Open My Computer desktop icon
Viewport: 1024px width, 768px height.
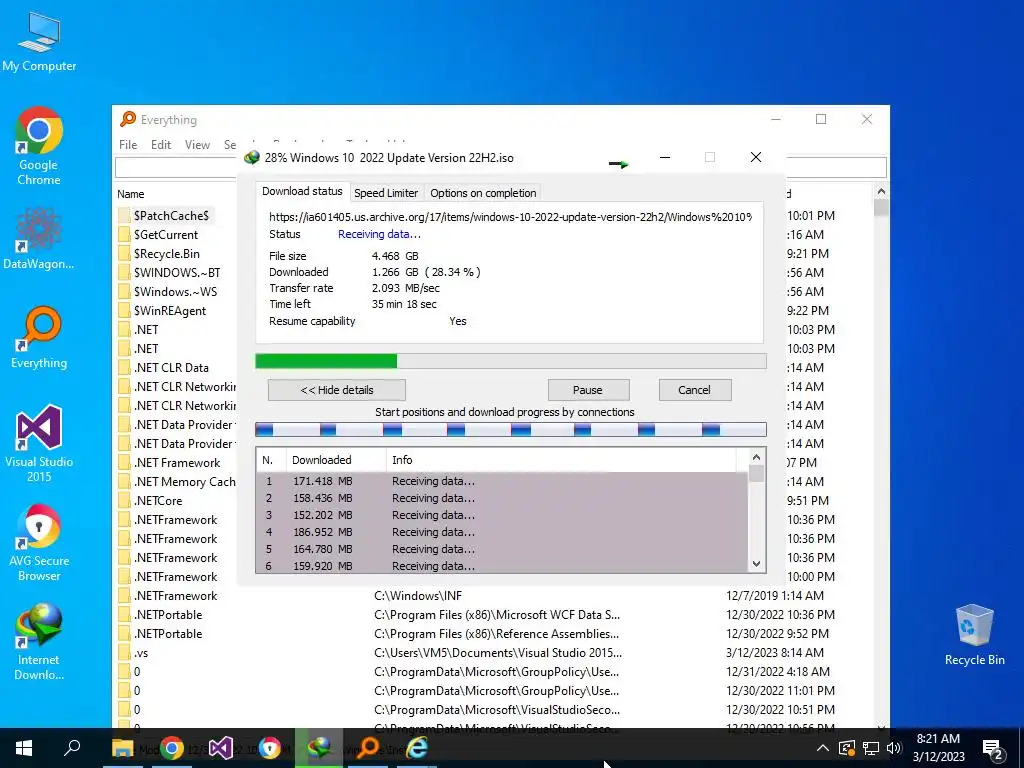(39, 42)
